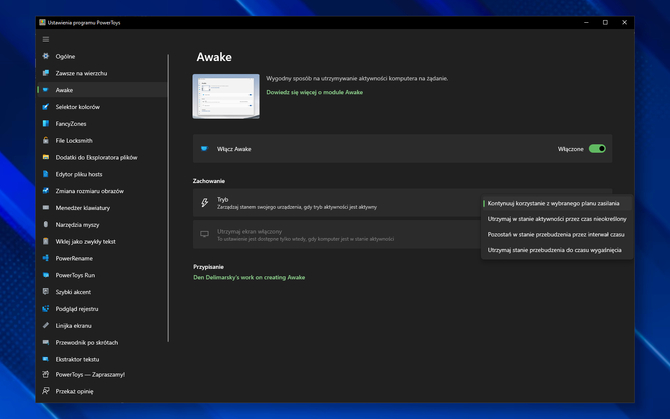The width and height of the screenshot is (670, 419).
Task: Click the Zmiana rozmiaru obrazów icon
Action: click(46, 191)
